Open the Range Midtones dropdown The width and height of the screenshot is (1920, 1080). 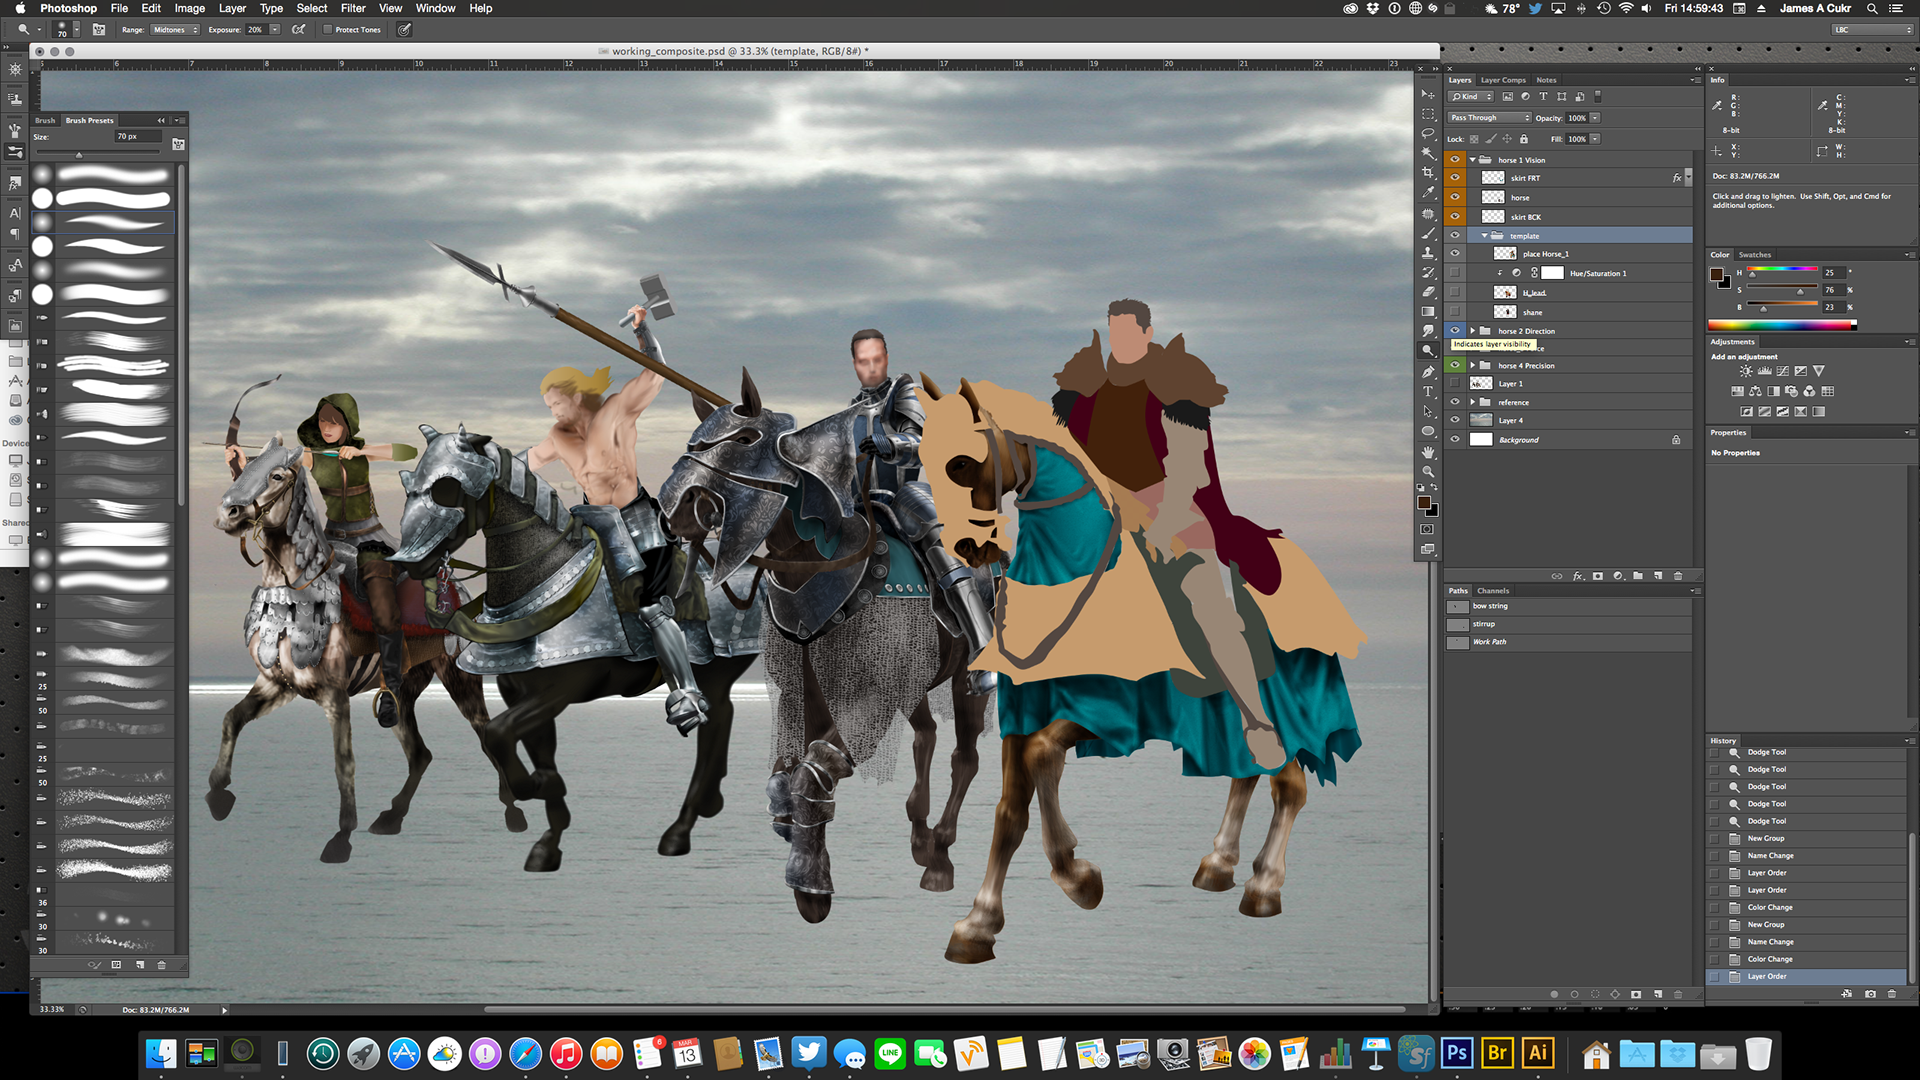click(175, 30)
